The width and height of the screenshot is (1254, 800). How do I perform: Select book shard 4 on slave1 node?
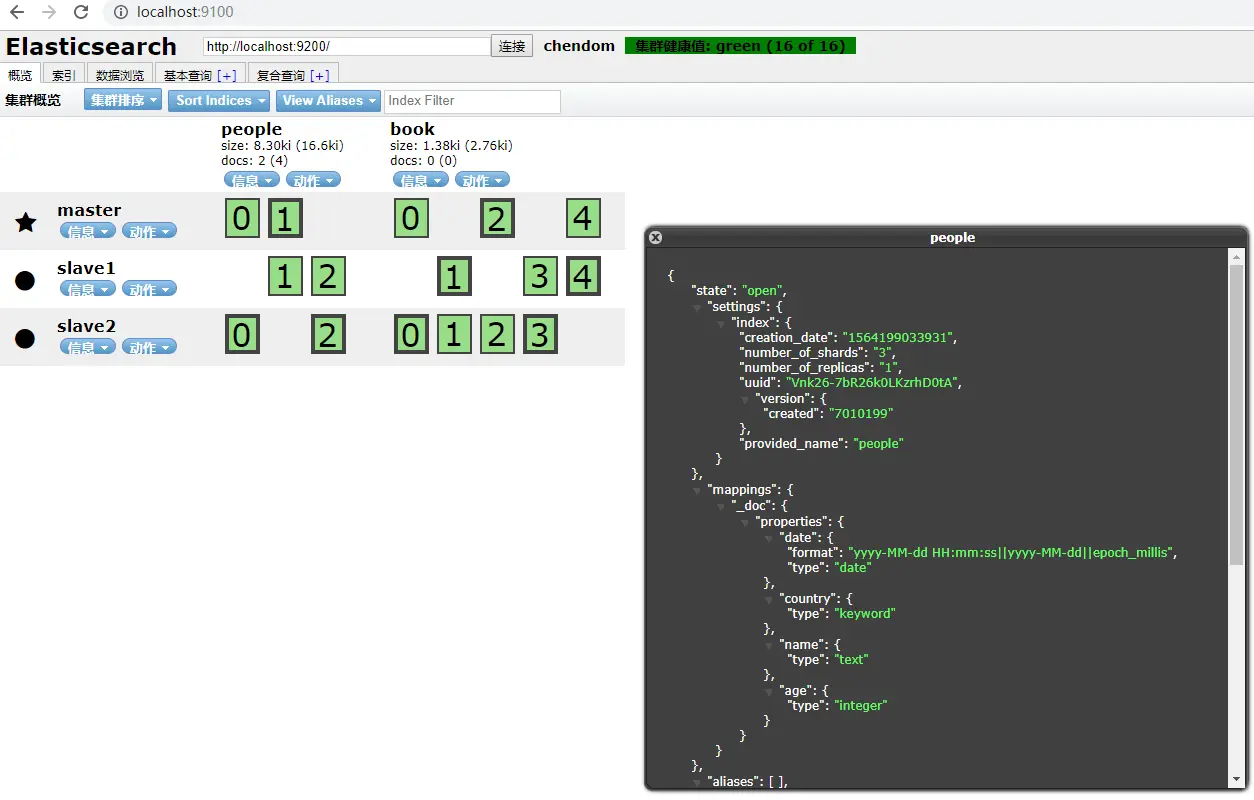tap(583, 276)
